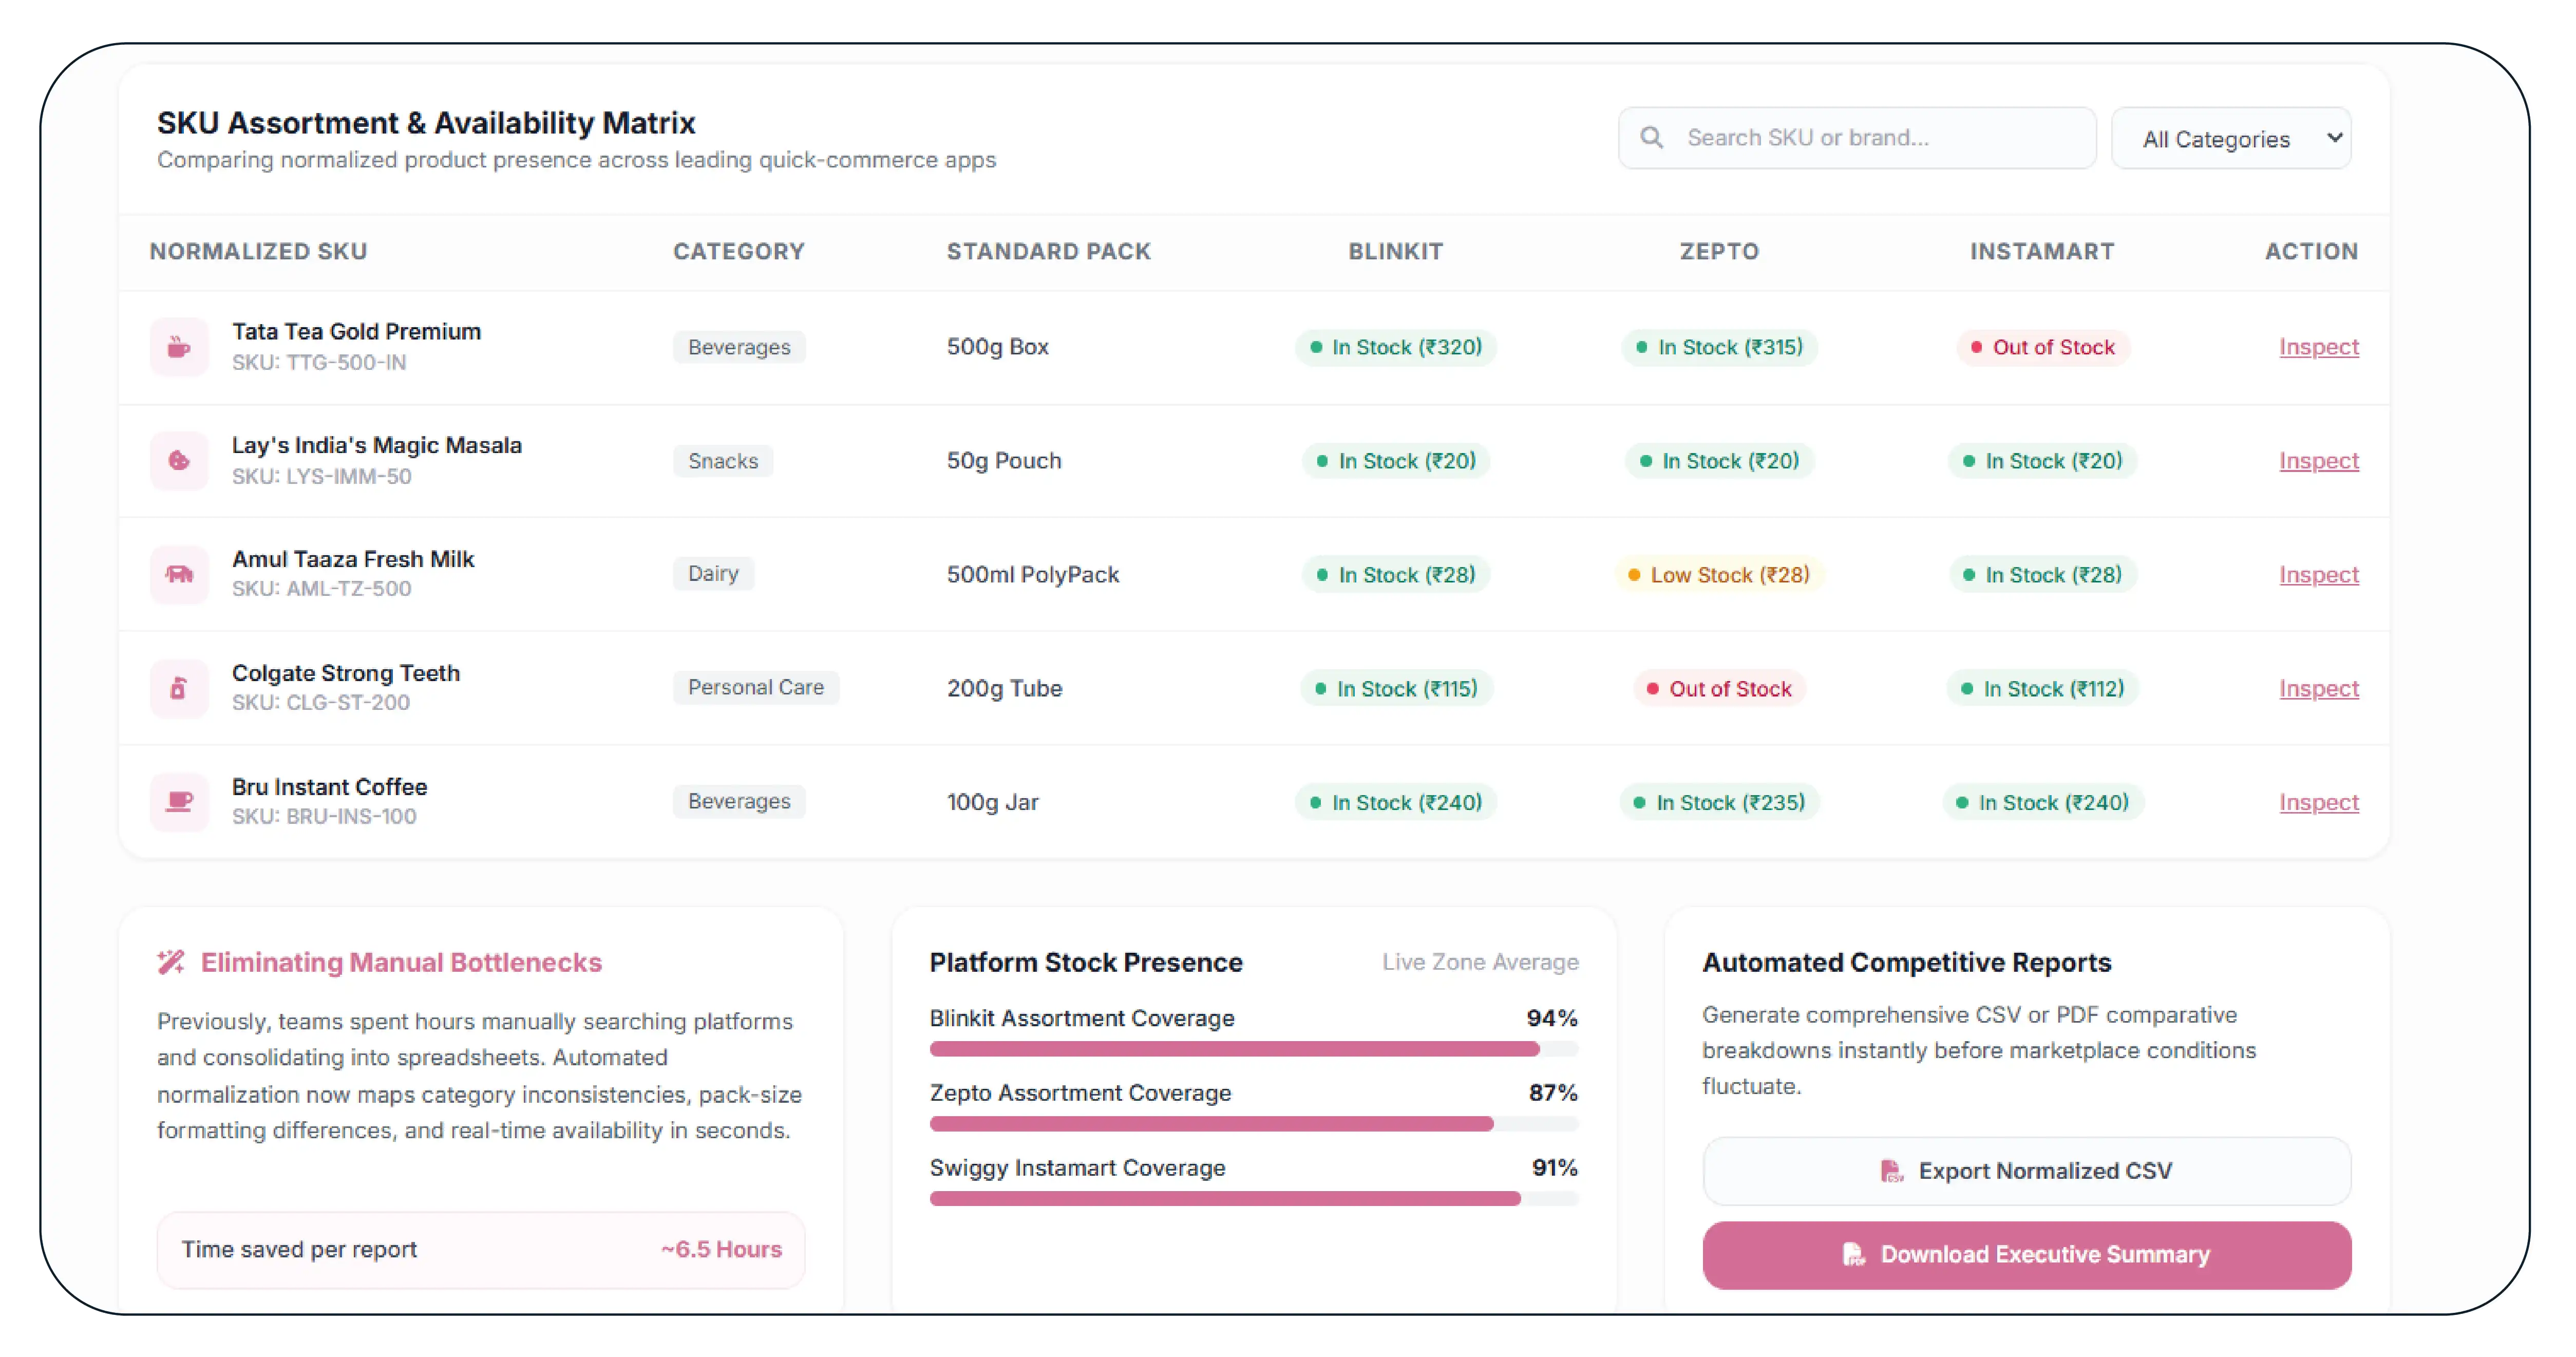Click the Blinkit Assortment Coverage progress bar
This screenshot has width=2576, height=1357.
pos(1254,1049)
